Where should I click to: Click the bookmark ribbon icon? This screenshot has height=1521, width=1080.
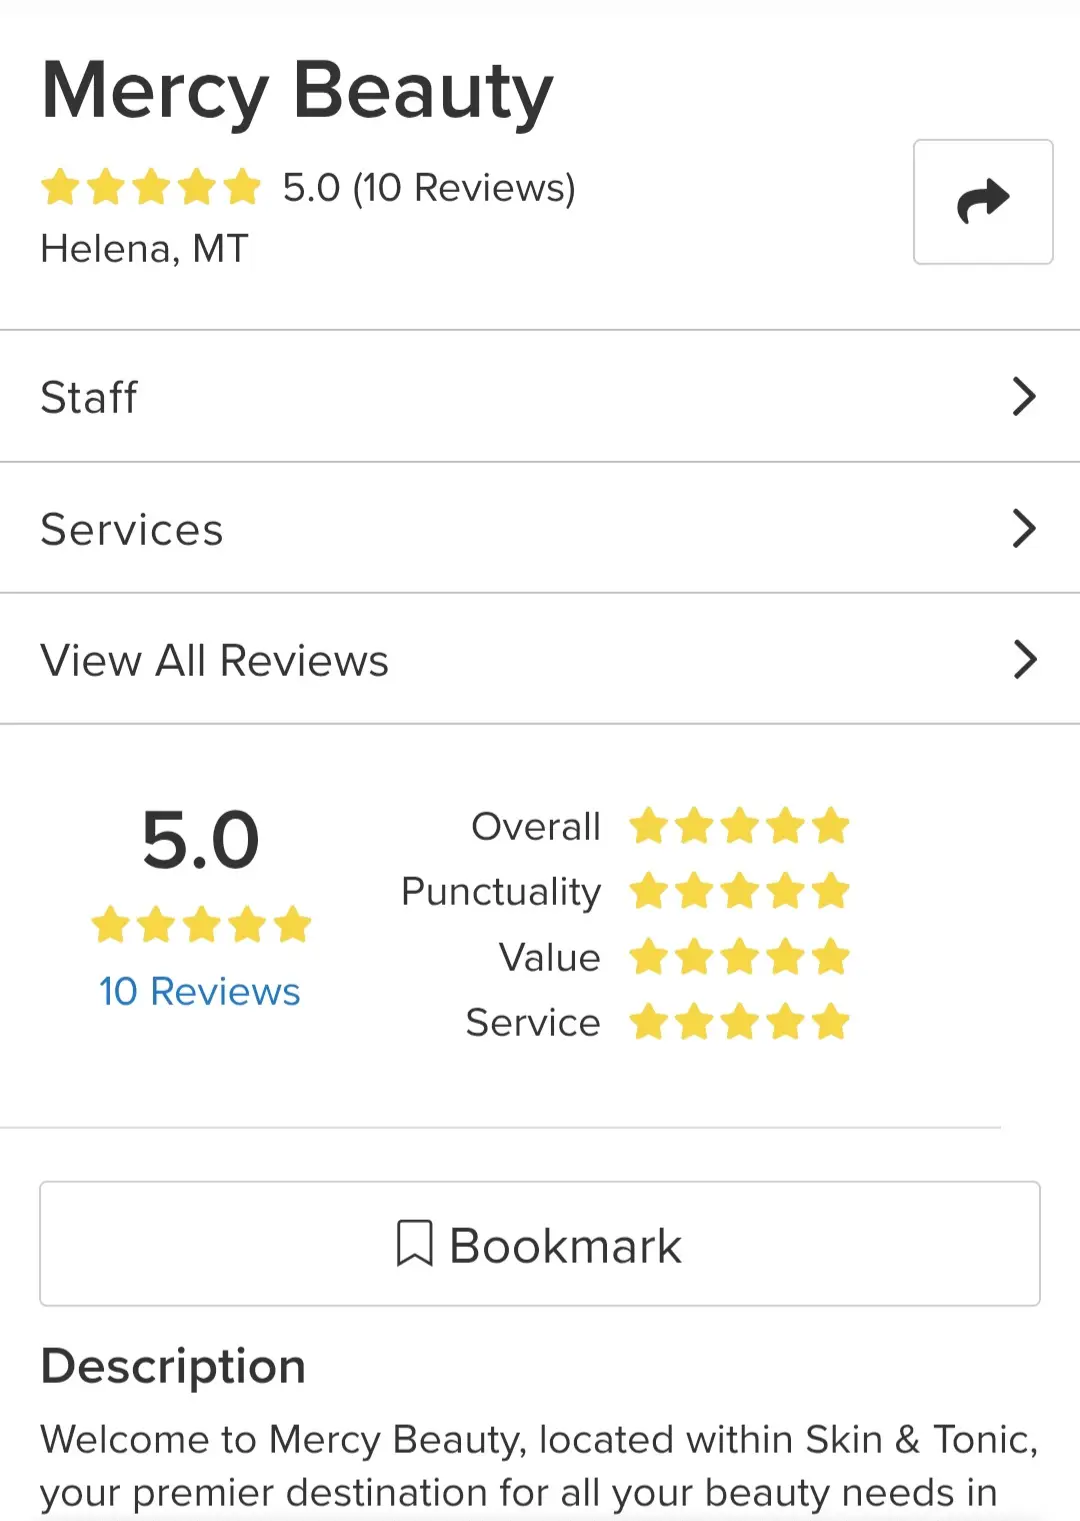(x=414, y=1244)
